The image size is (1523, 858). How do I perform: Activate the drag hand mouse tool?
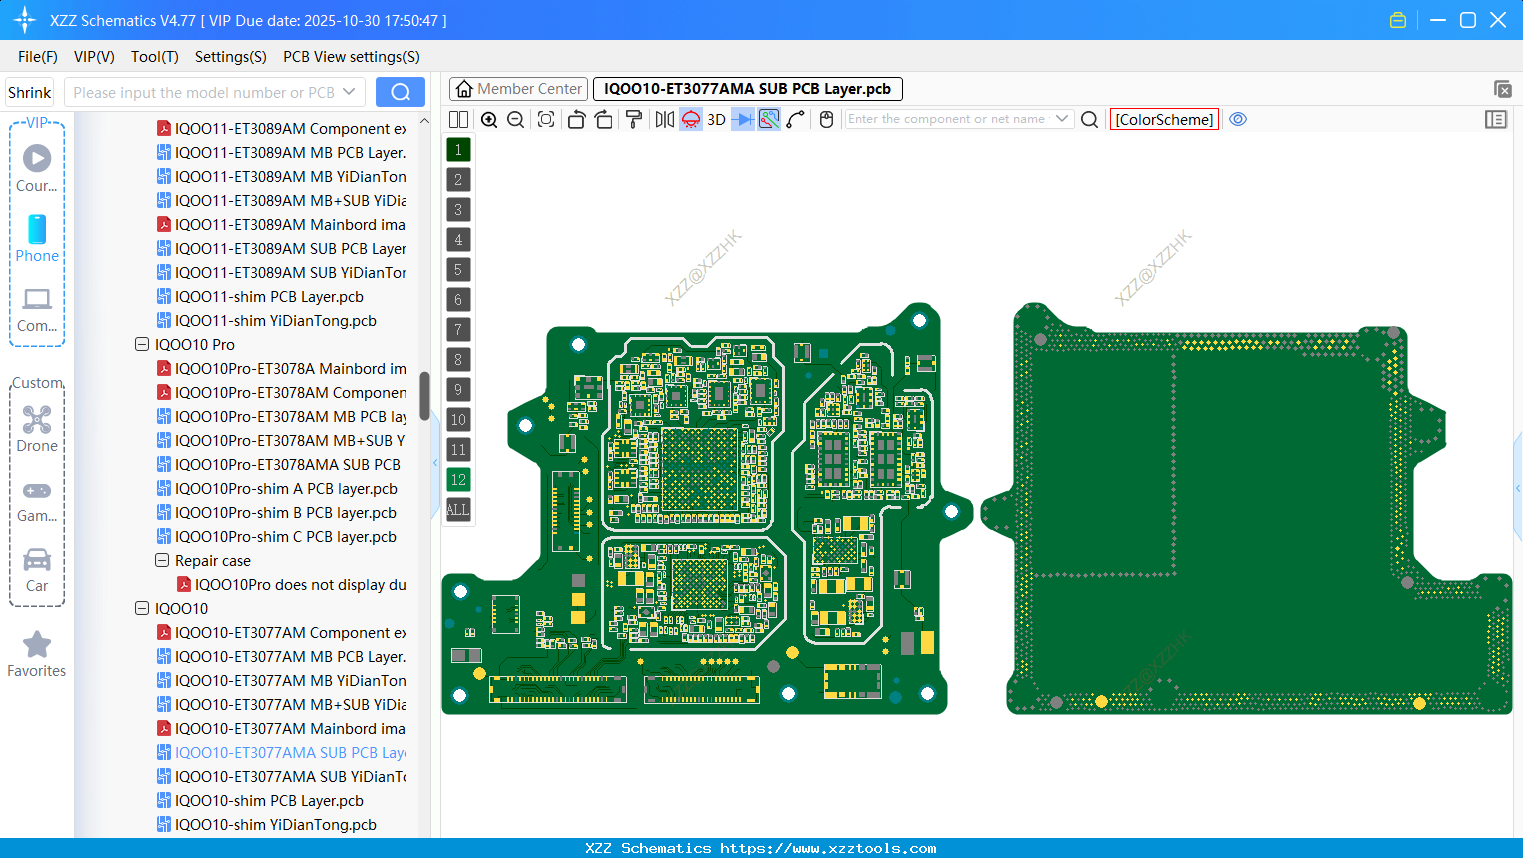click(825, 119)
